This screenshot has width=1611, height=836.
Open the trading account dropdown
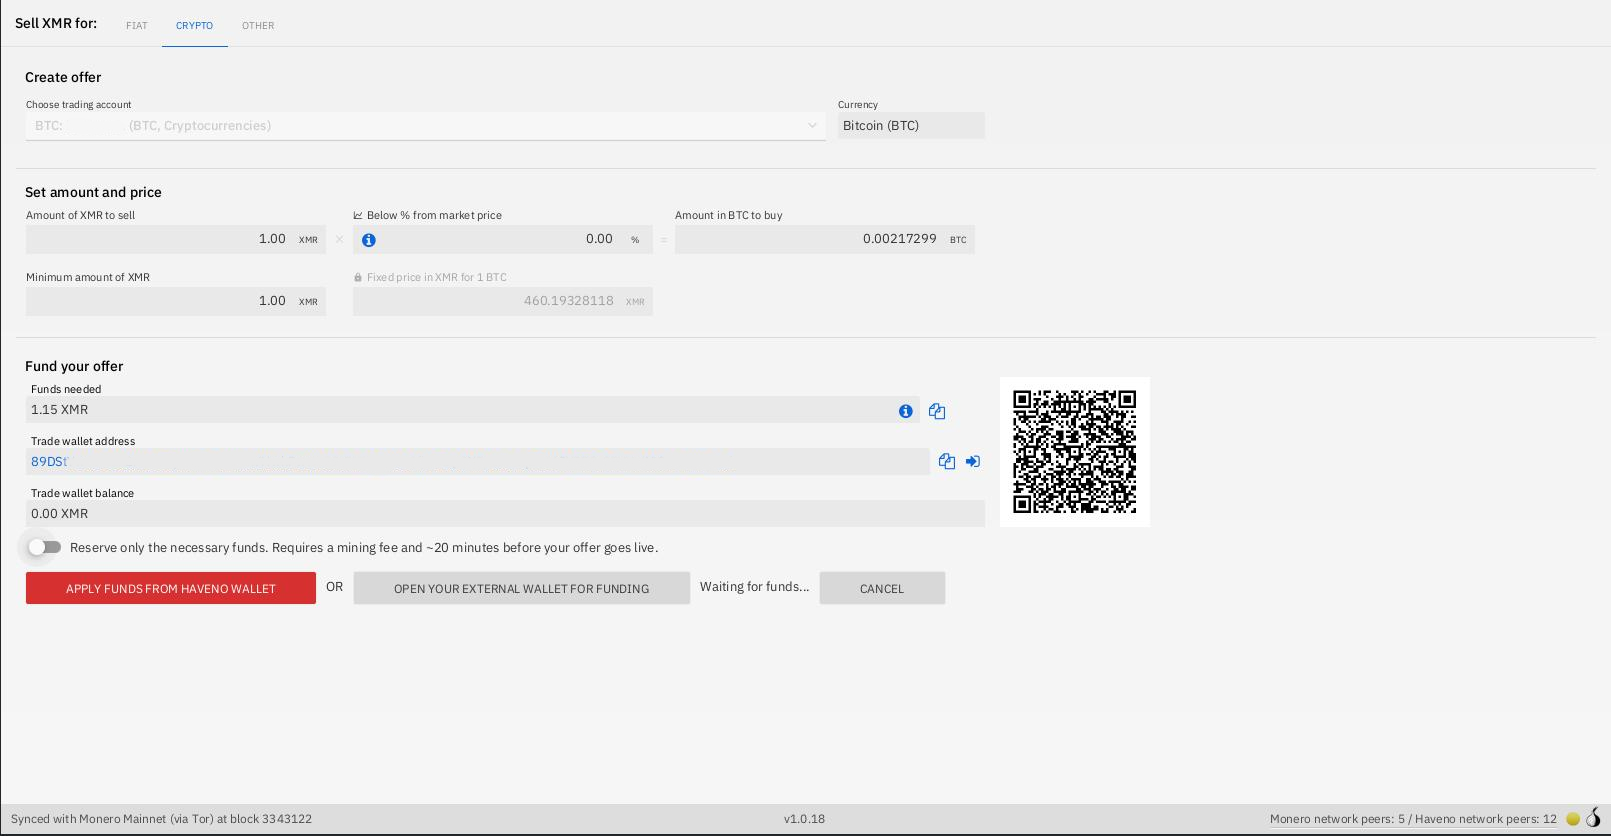426,126
